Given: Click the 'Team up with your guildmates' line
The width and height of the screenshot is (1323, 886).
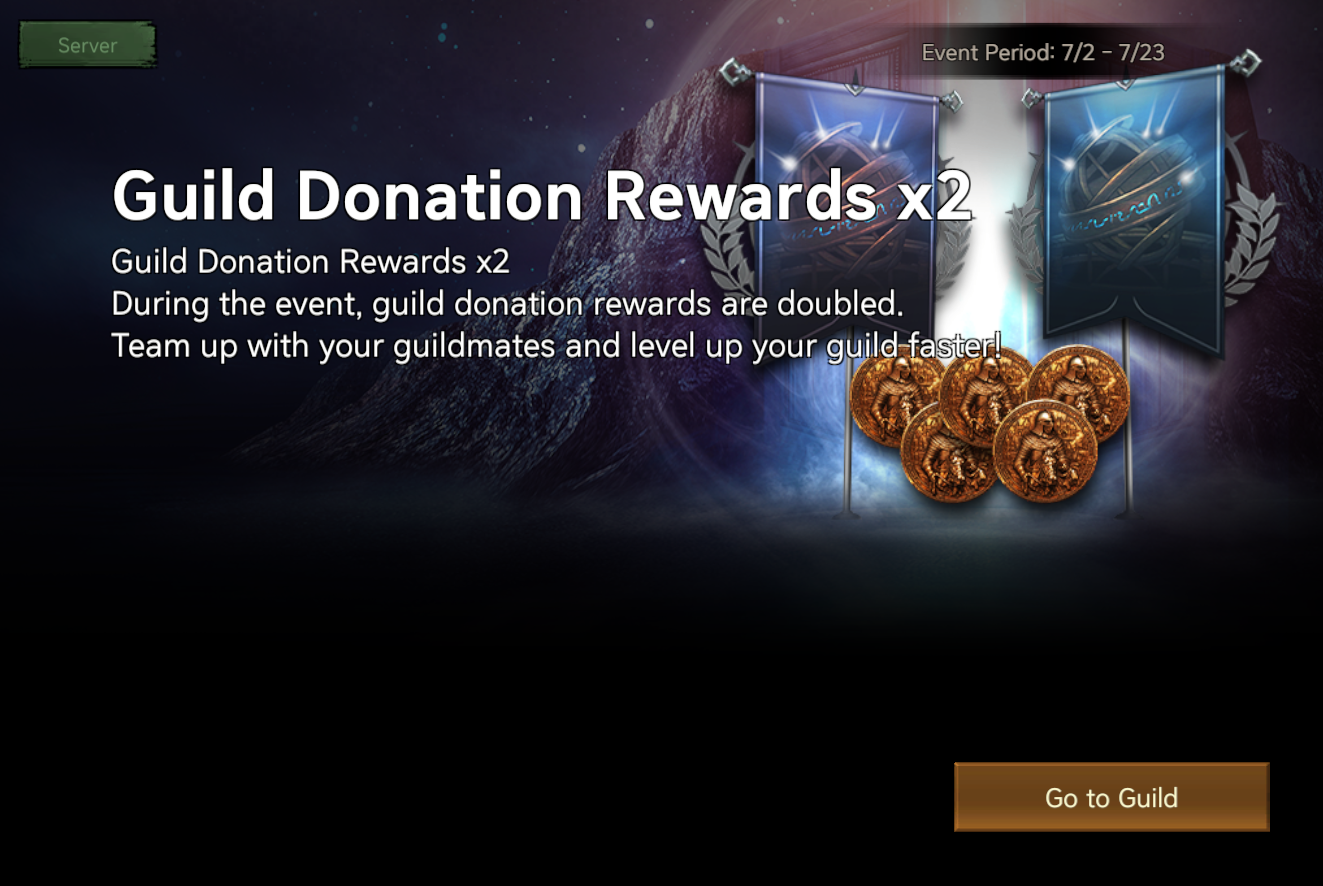Looking at the screenshot, I should coord(556,345).
